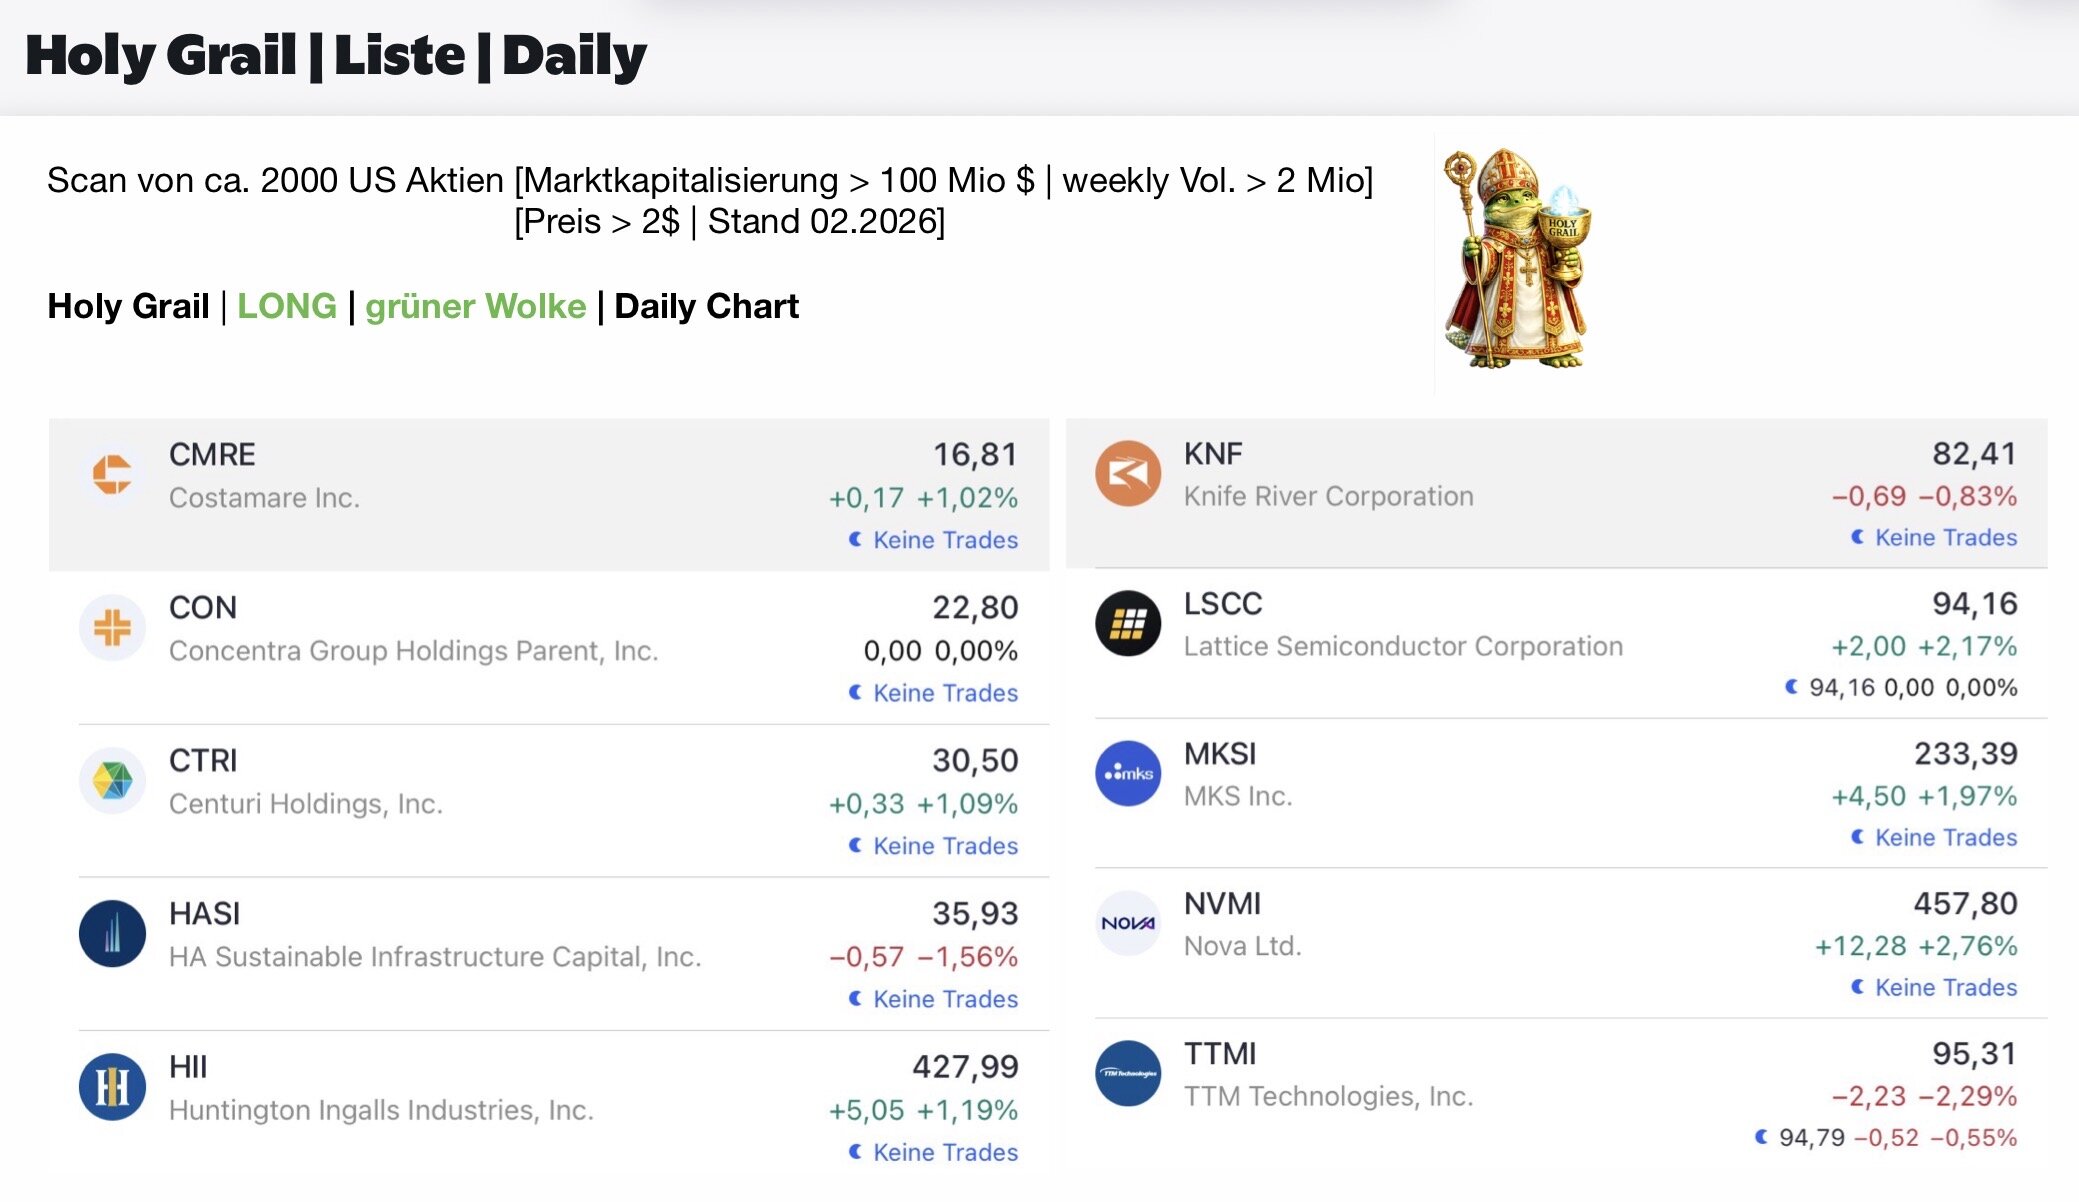Click the Lattice Semiconductor LSCC logo

(1128, 624)
